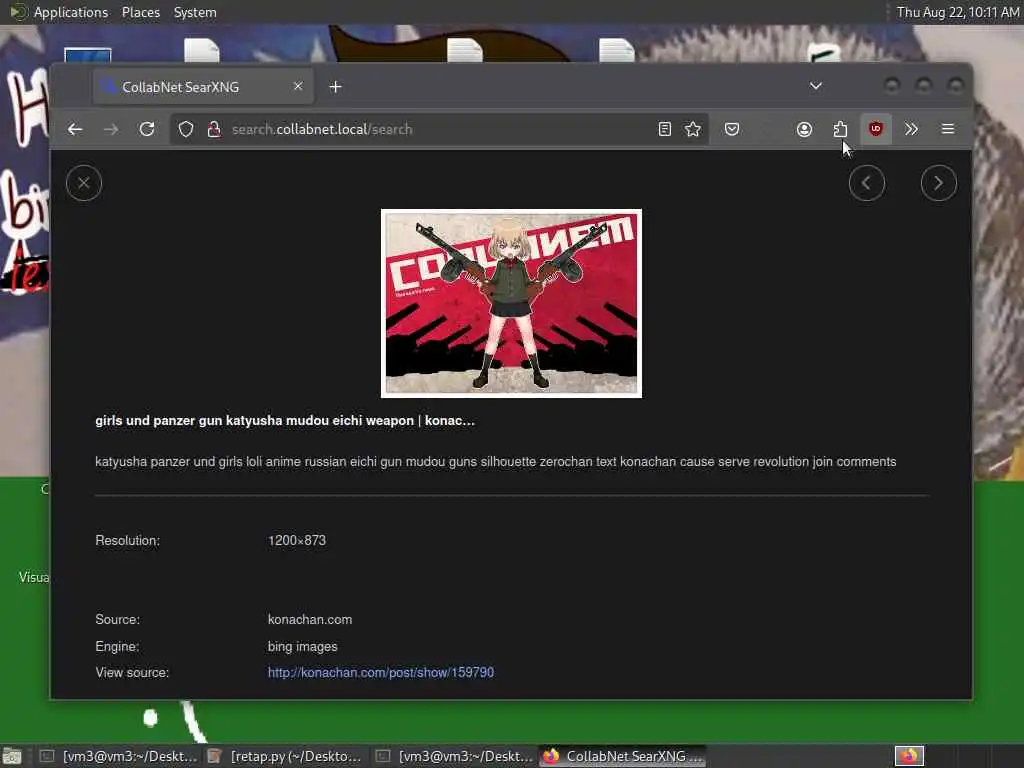Switch to retap.py editor taskbar item

click(285, 756)
